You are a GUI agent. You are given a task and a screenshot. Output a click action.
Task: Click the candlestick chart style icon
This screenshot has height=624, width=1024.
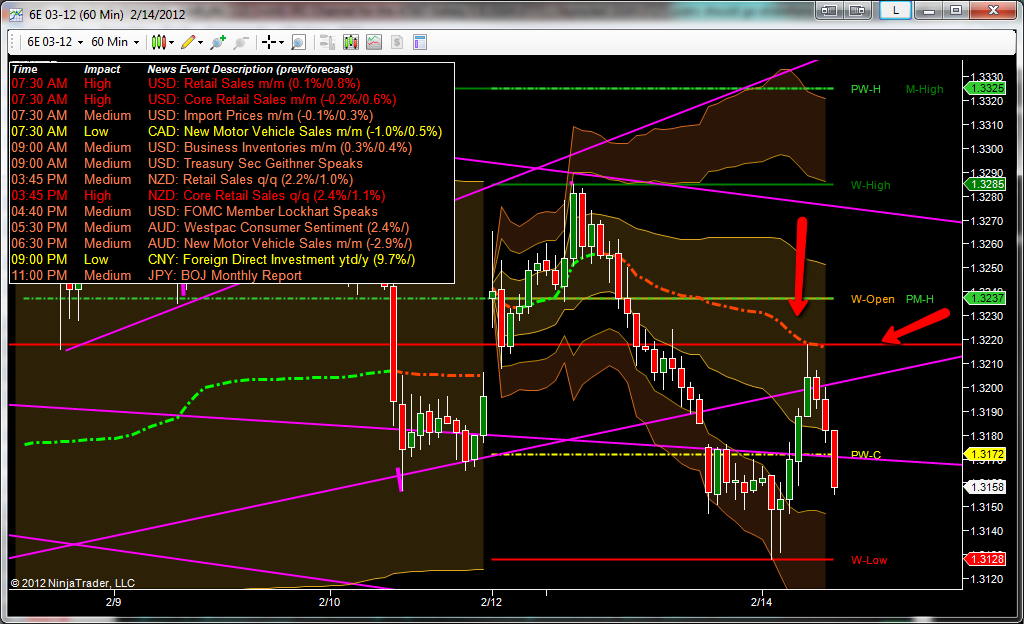coord(158,42)
